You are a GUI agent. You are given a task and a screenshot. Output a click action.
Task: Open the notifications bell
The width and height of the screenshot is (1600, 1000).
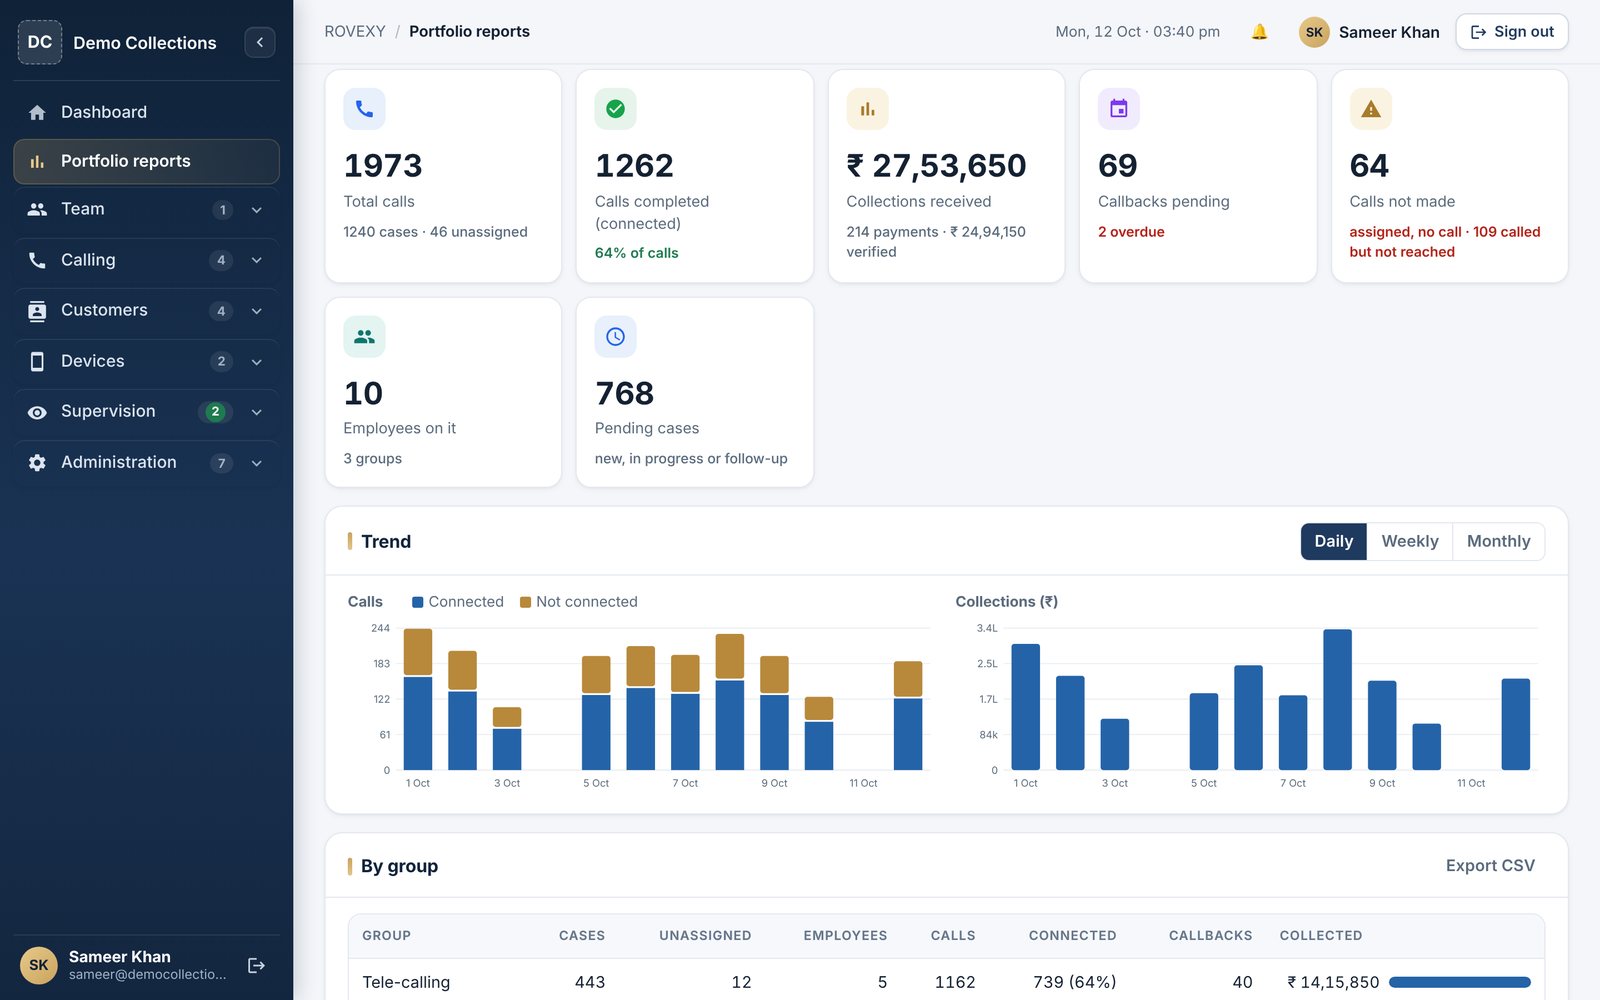pyautogui.click(x=1260, y=32)
